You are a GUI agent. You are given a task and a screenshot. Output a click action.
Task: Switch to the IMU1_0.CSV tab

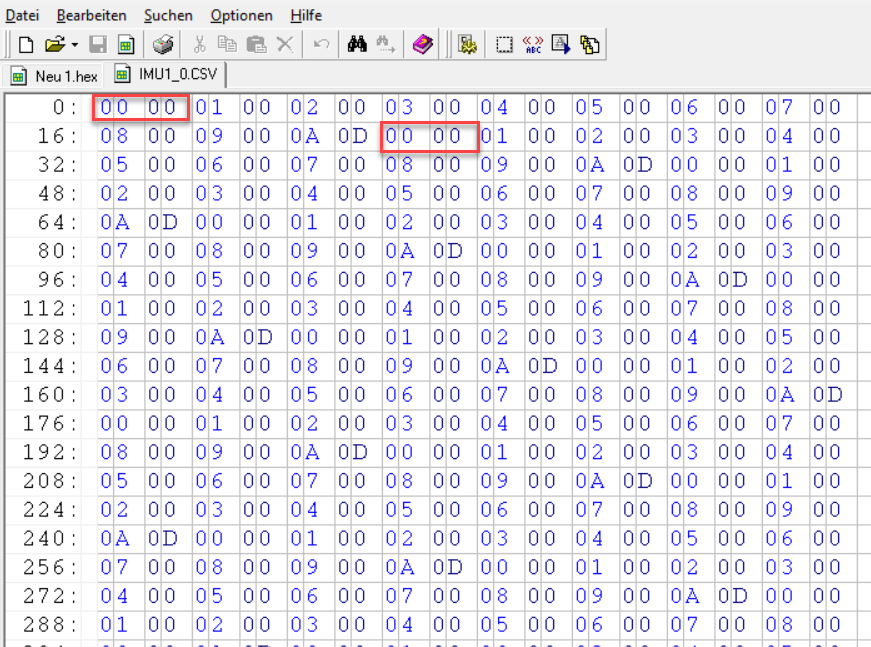click(166, 74)
